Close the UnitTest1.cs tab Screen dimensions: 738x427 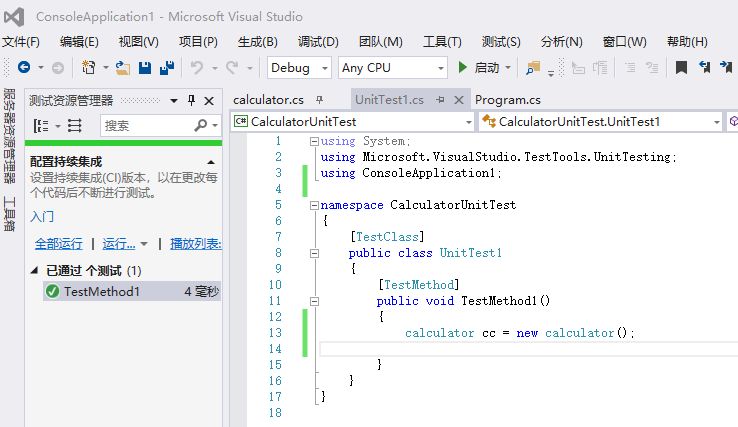459,100
